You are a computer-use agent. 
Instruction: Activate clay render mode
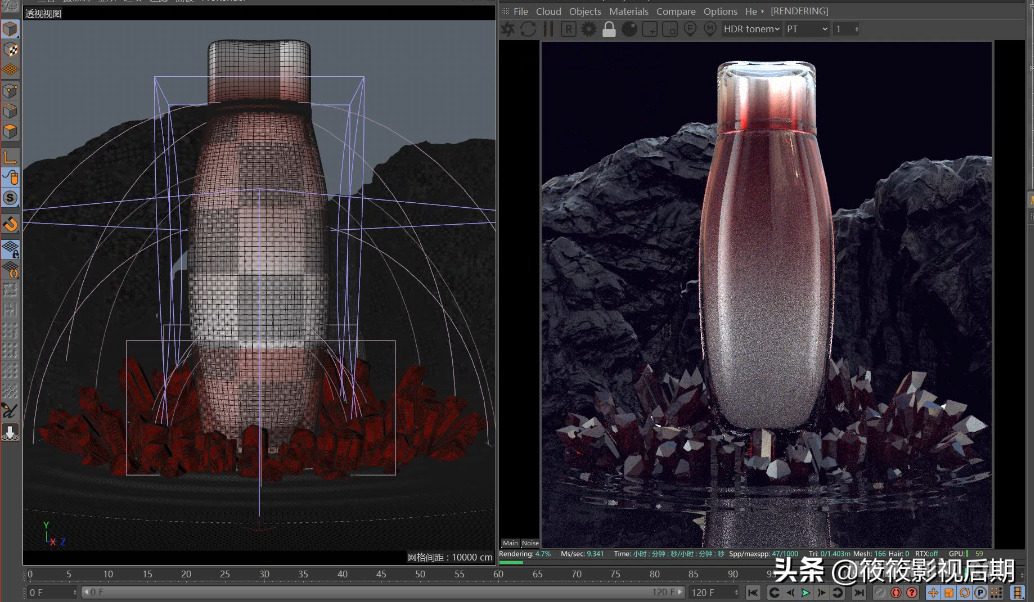630,29
